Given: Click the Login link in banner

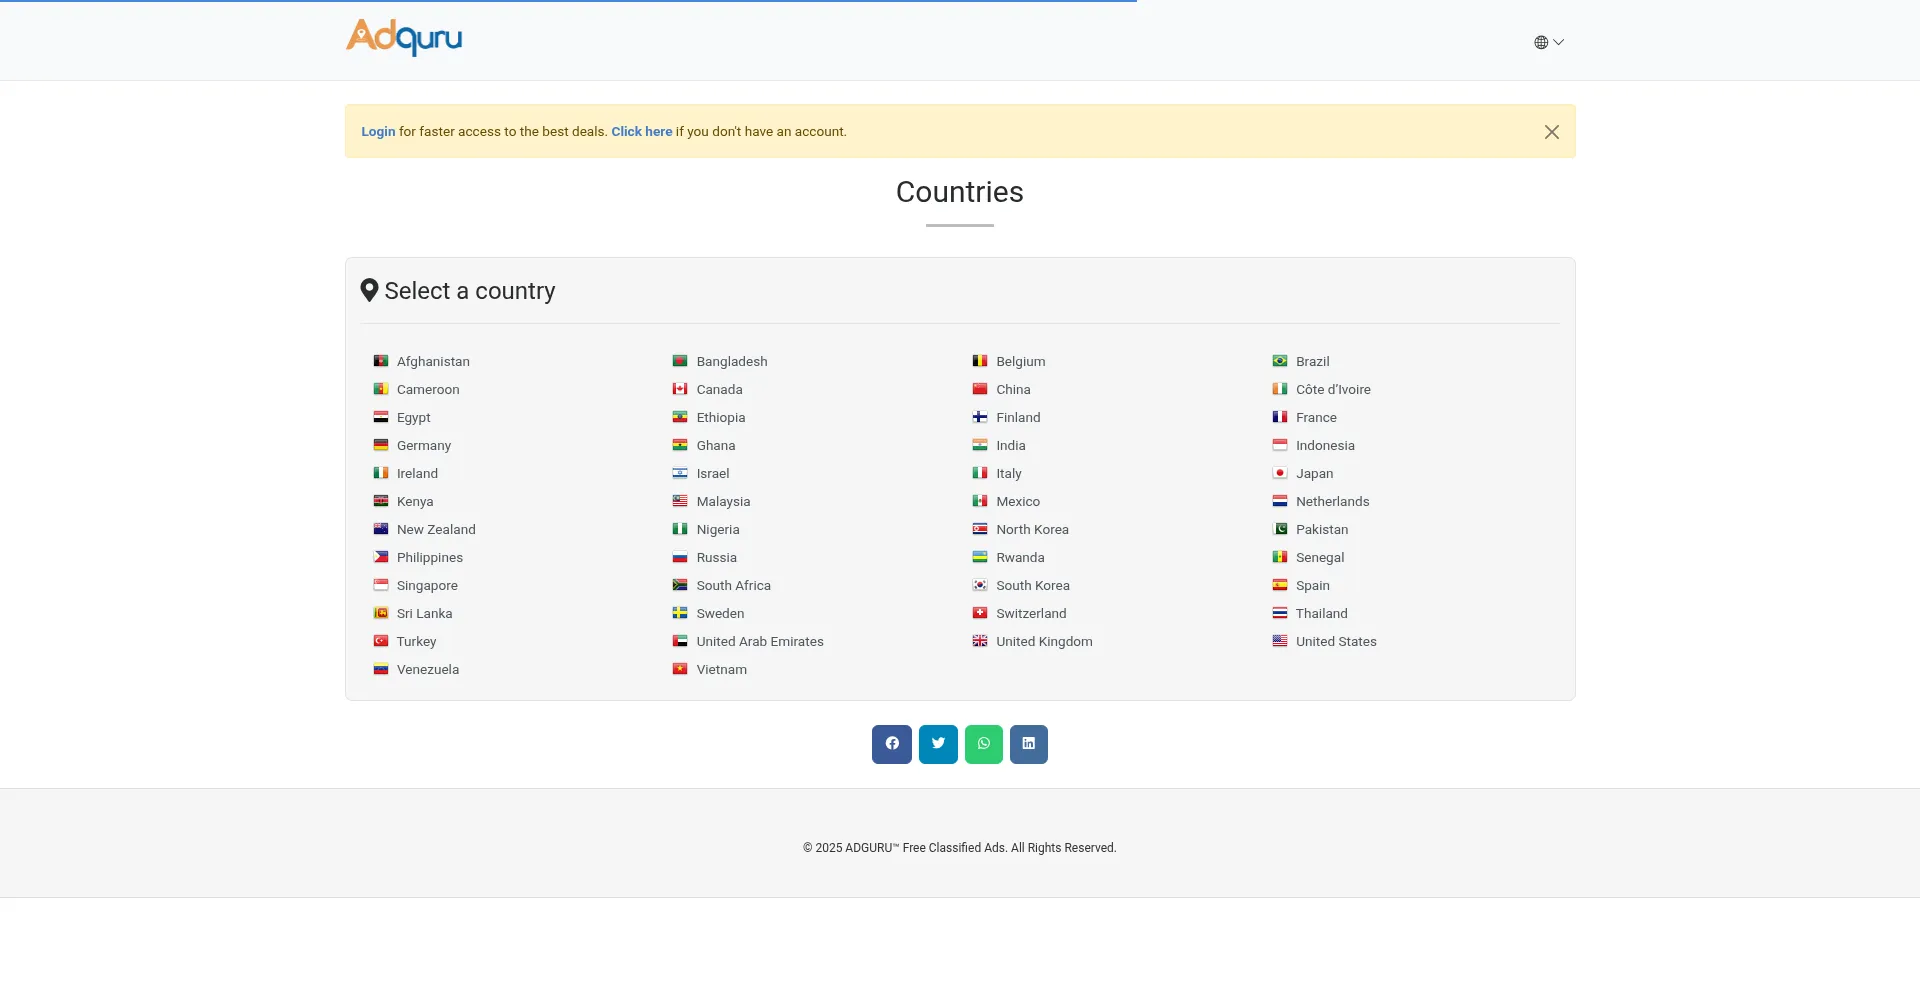Looking at the screenshot, I should (378, 132).
